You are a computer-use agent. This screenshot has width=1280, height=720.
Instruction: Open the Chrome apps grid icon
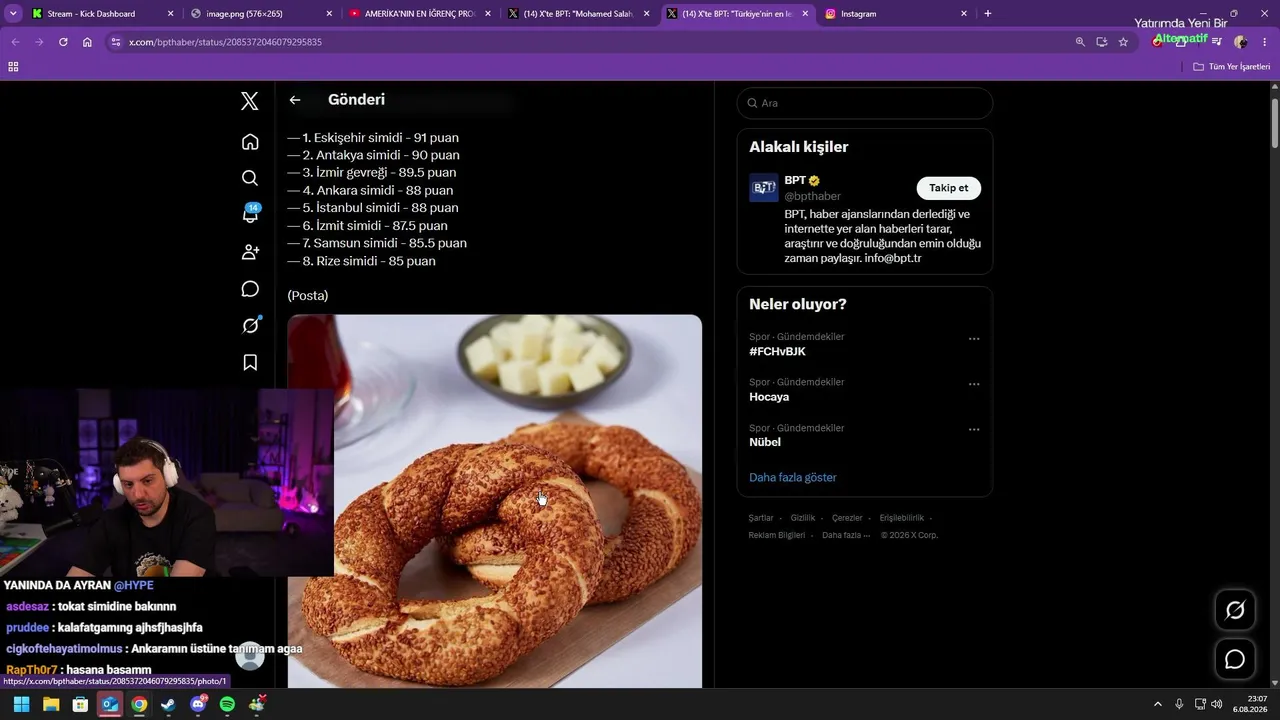[x=13, y=67]
